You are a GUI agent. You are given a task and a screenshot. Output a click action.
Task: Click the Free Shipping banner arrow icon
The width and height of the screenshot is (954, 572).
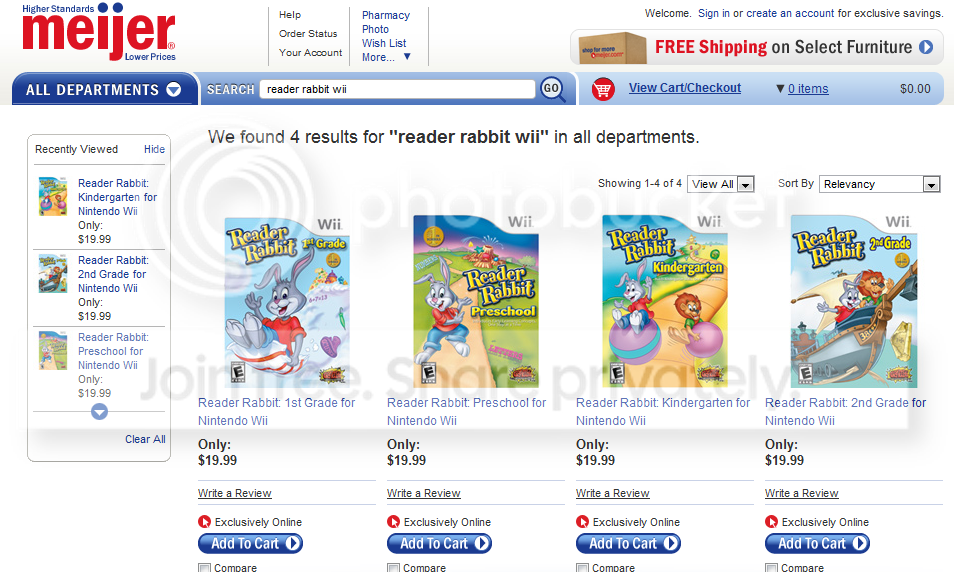point(926,47)
